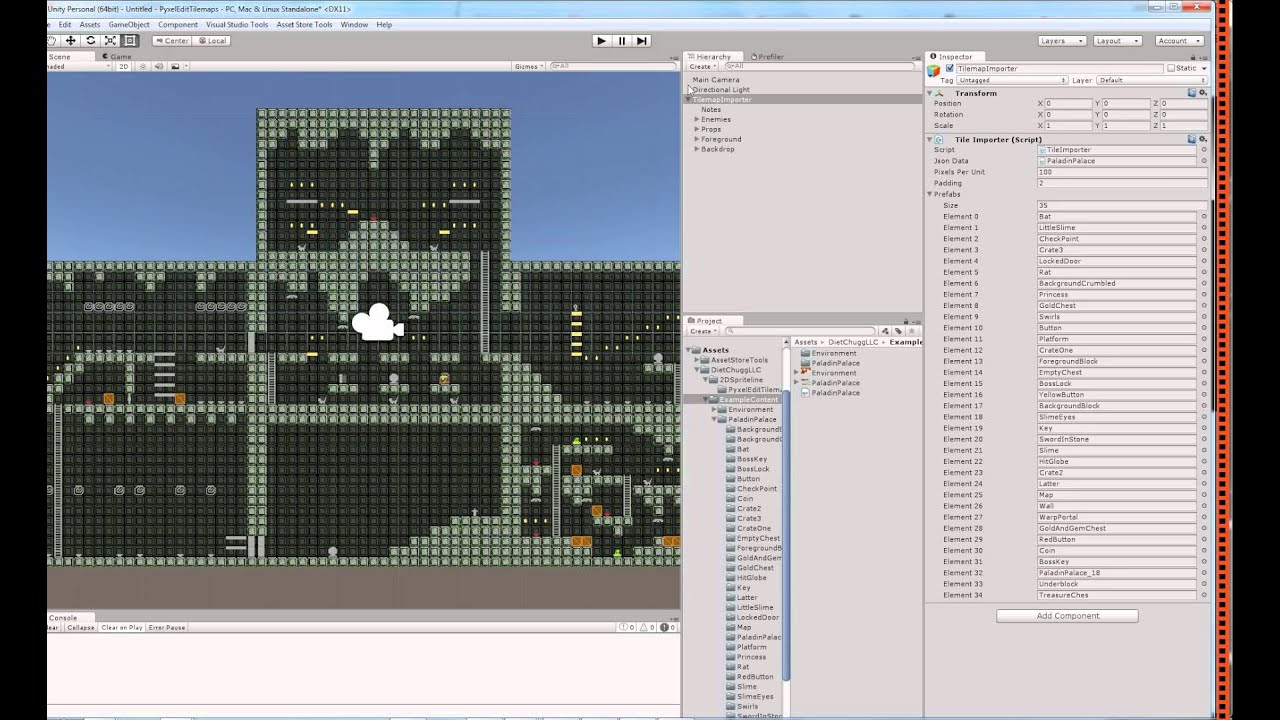1280x720 pixels.
Task: Select Main Camera in Hierarchy
Action: coord(716,80)
